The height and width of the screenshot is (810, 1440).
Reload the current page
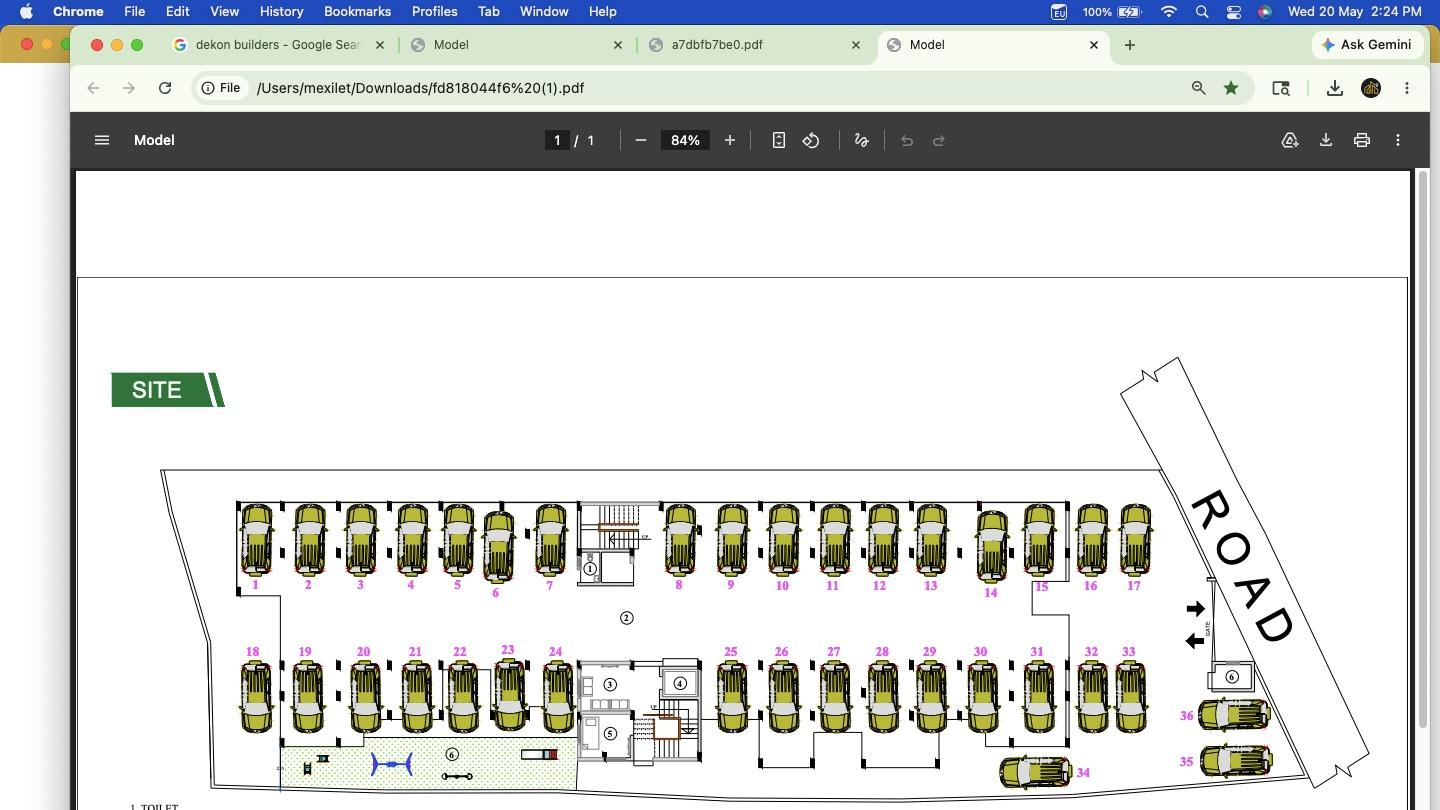pos(165,88)
